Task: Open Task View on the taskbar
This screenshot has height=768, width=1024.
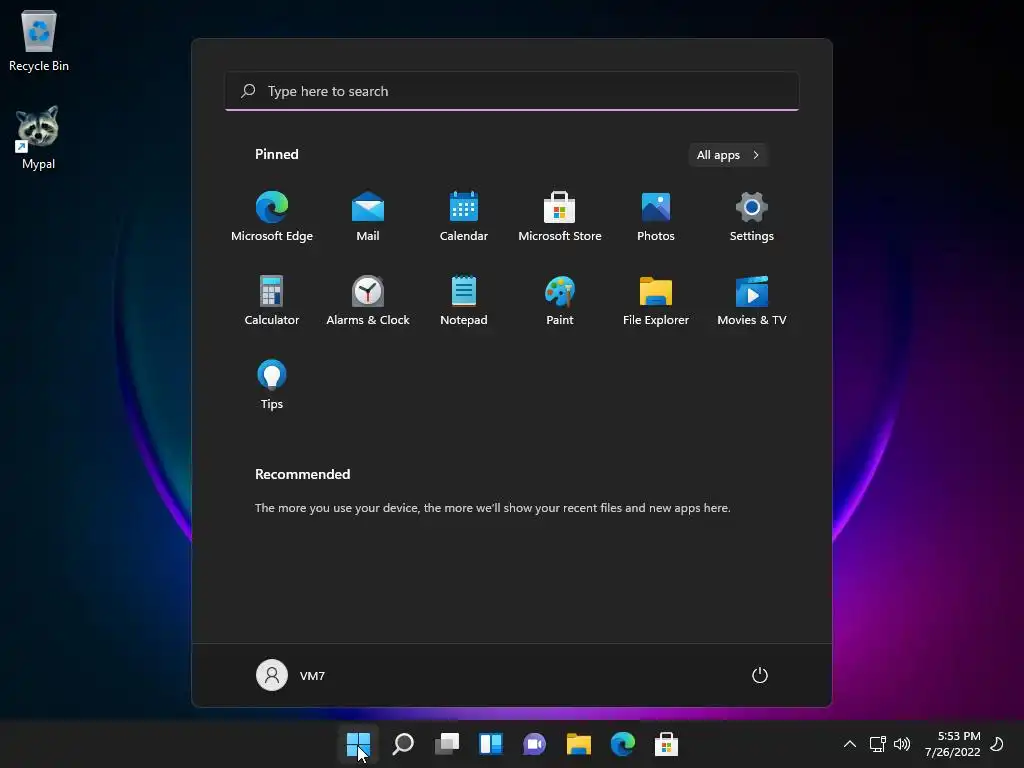Action: pos(447,744)
